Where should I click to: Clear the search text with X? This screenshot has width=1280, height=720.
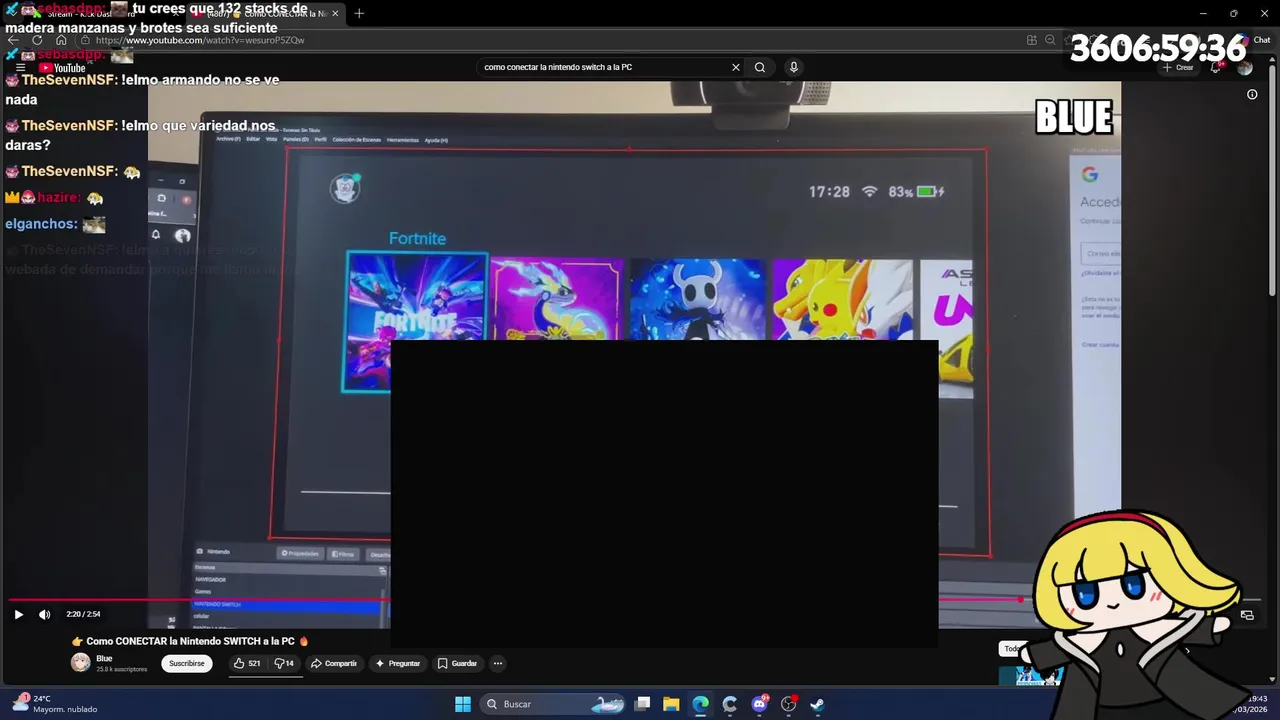tap(736, 67)
